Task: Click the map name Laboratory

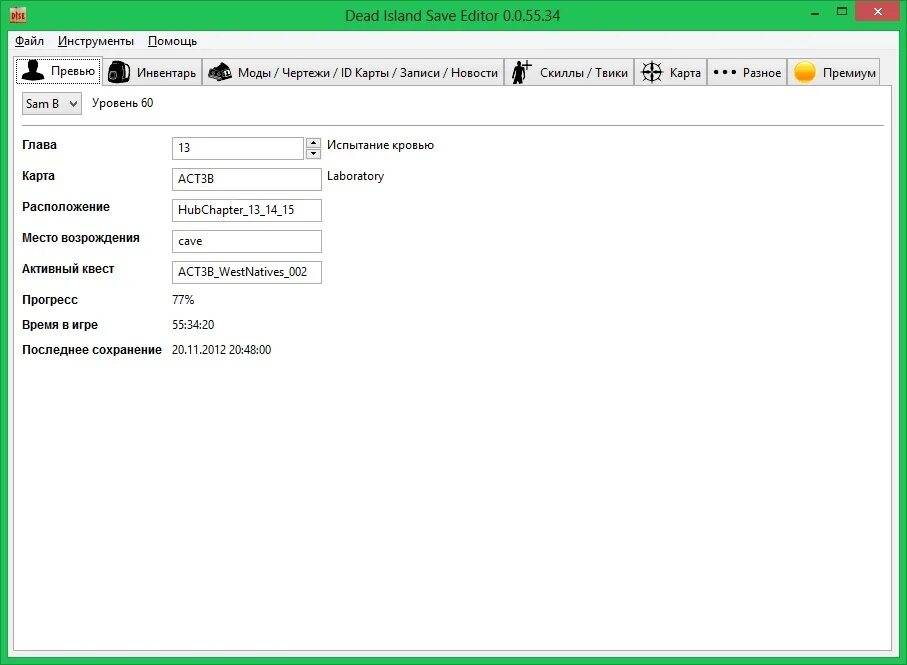Action: tap(355, 176)
